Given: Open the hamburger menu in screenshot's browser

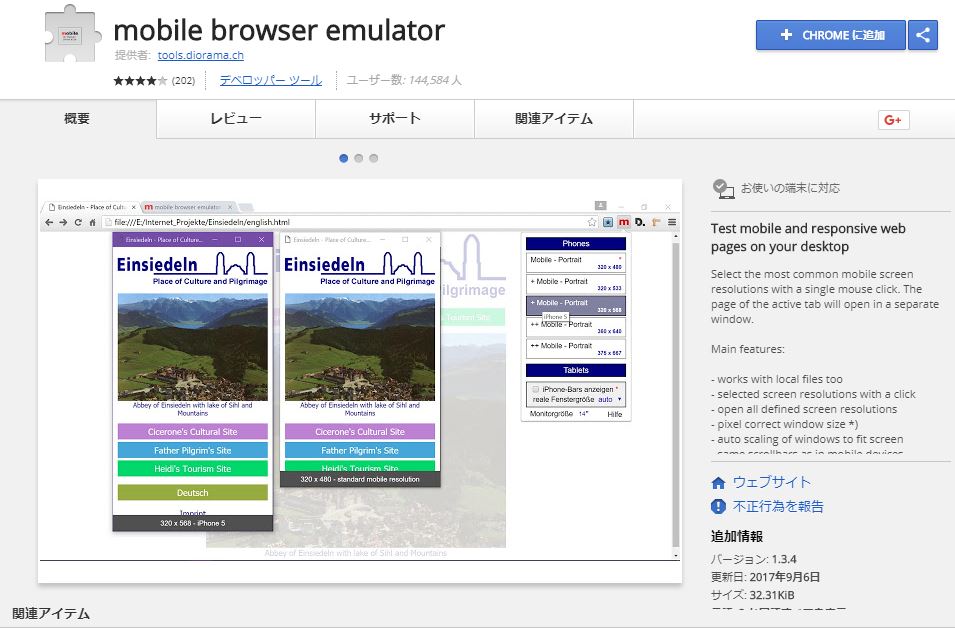Looking at the screenshot, I should pos(672,222).
